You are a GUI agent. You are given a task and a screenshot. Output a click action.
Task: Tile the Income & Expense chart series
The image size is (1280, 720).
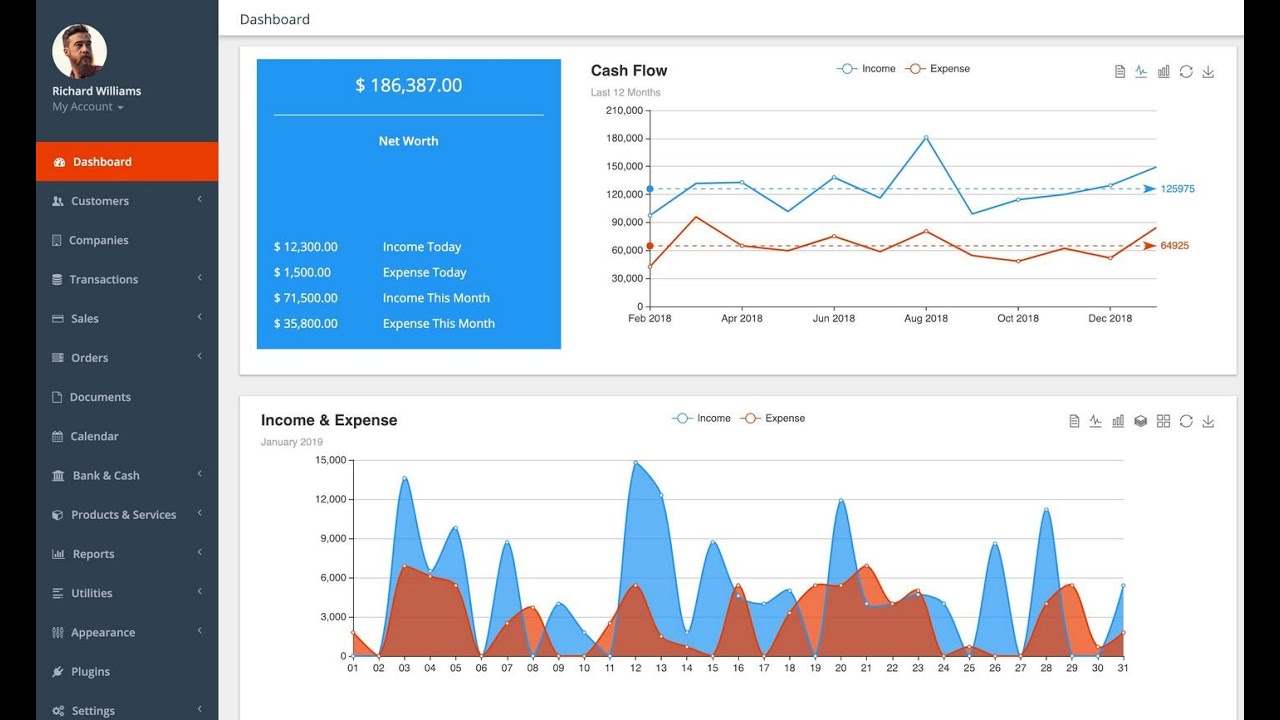coord(1163,421)
